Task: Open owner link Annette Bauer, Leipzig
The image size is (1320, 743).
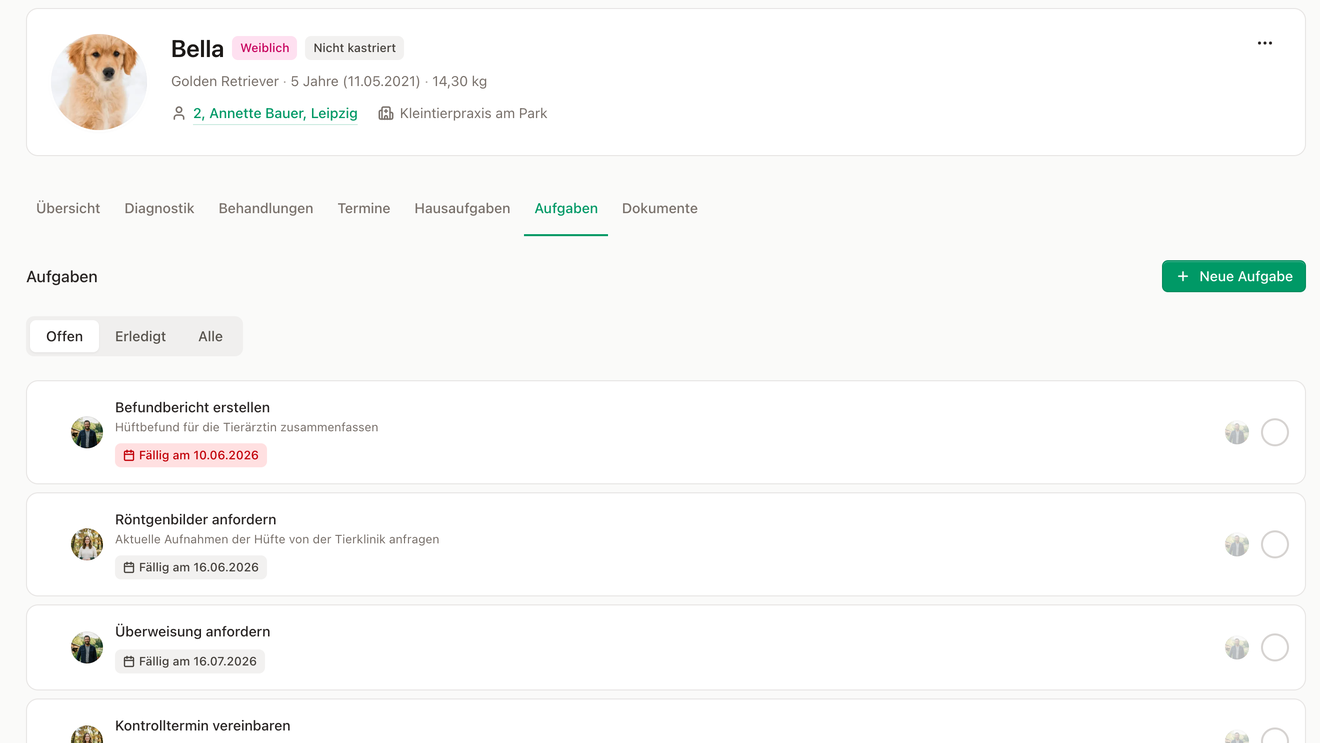Action: [275, 113]
